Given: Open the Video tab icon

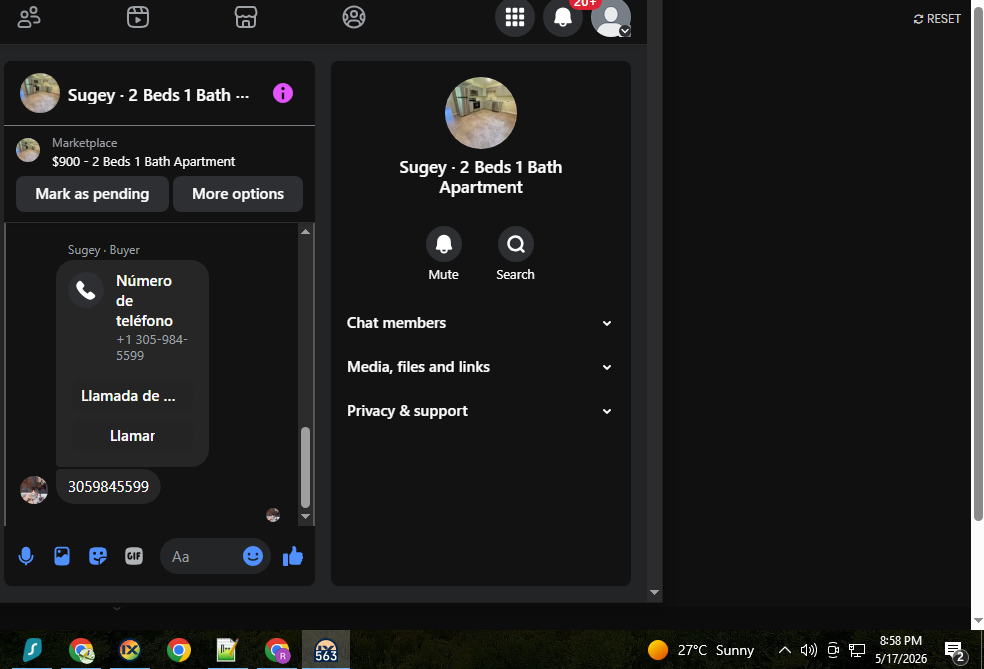Looking at the screenshot, I should click(x=137, y=17).
